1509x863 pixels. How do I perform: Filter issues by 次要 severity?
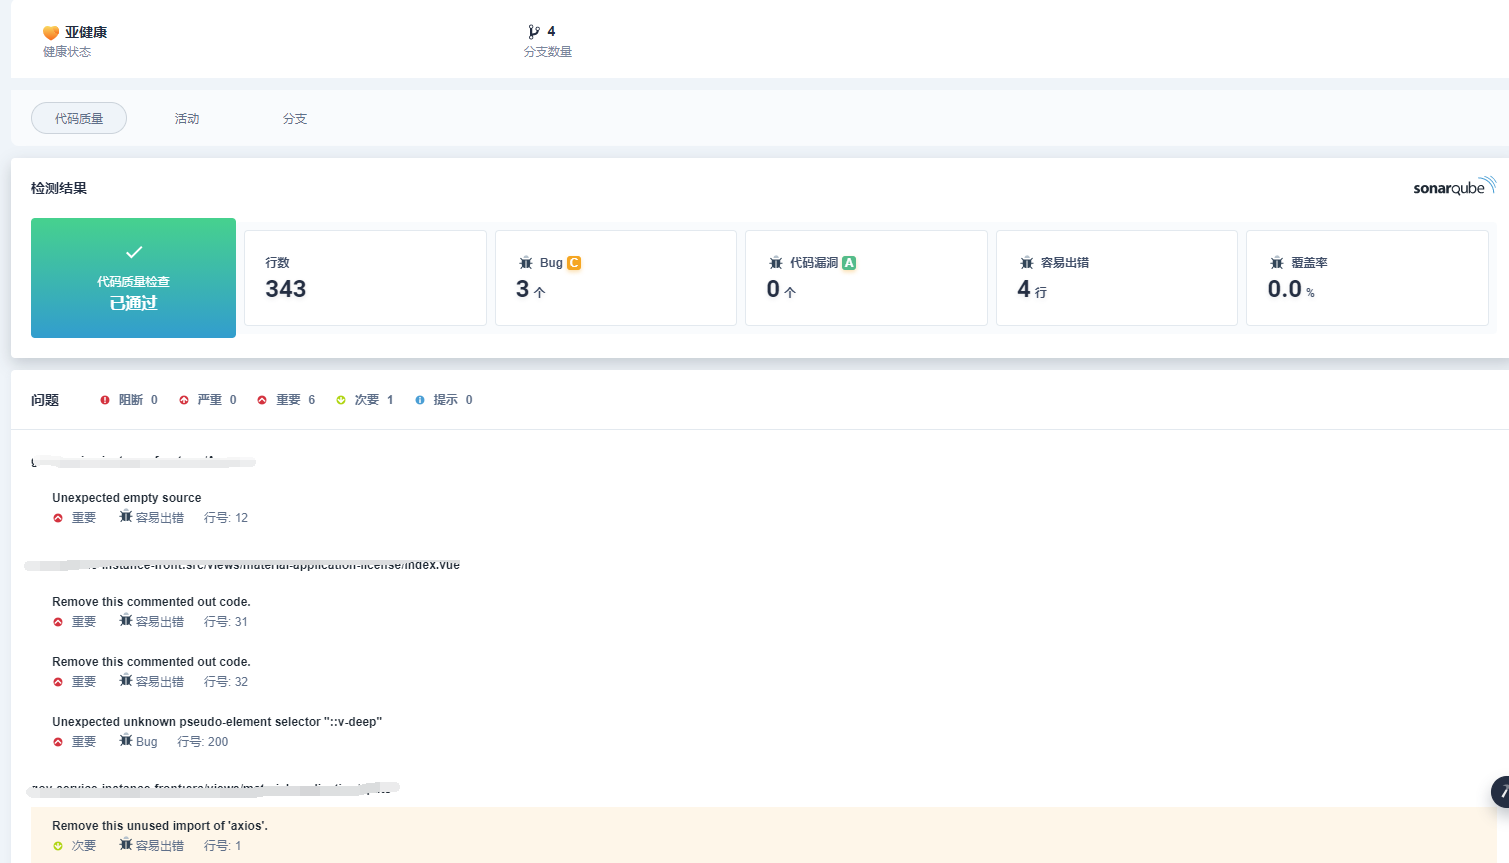coord(365,400)
